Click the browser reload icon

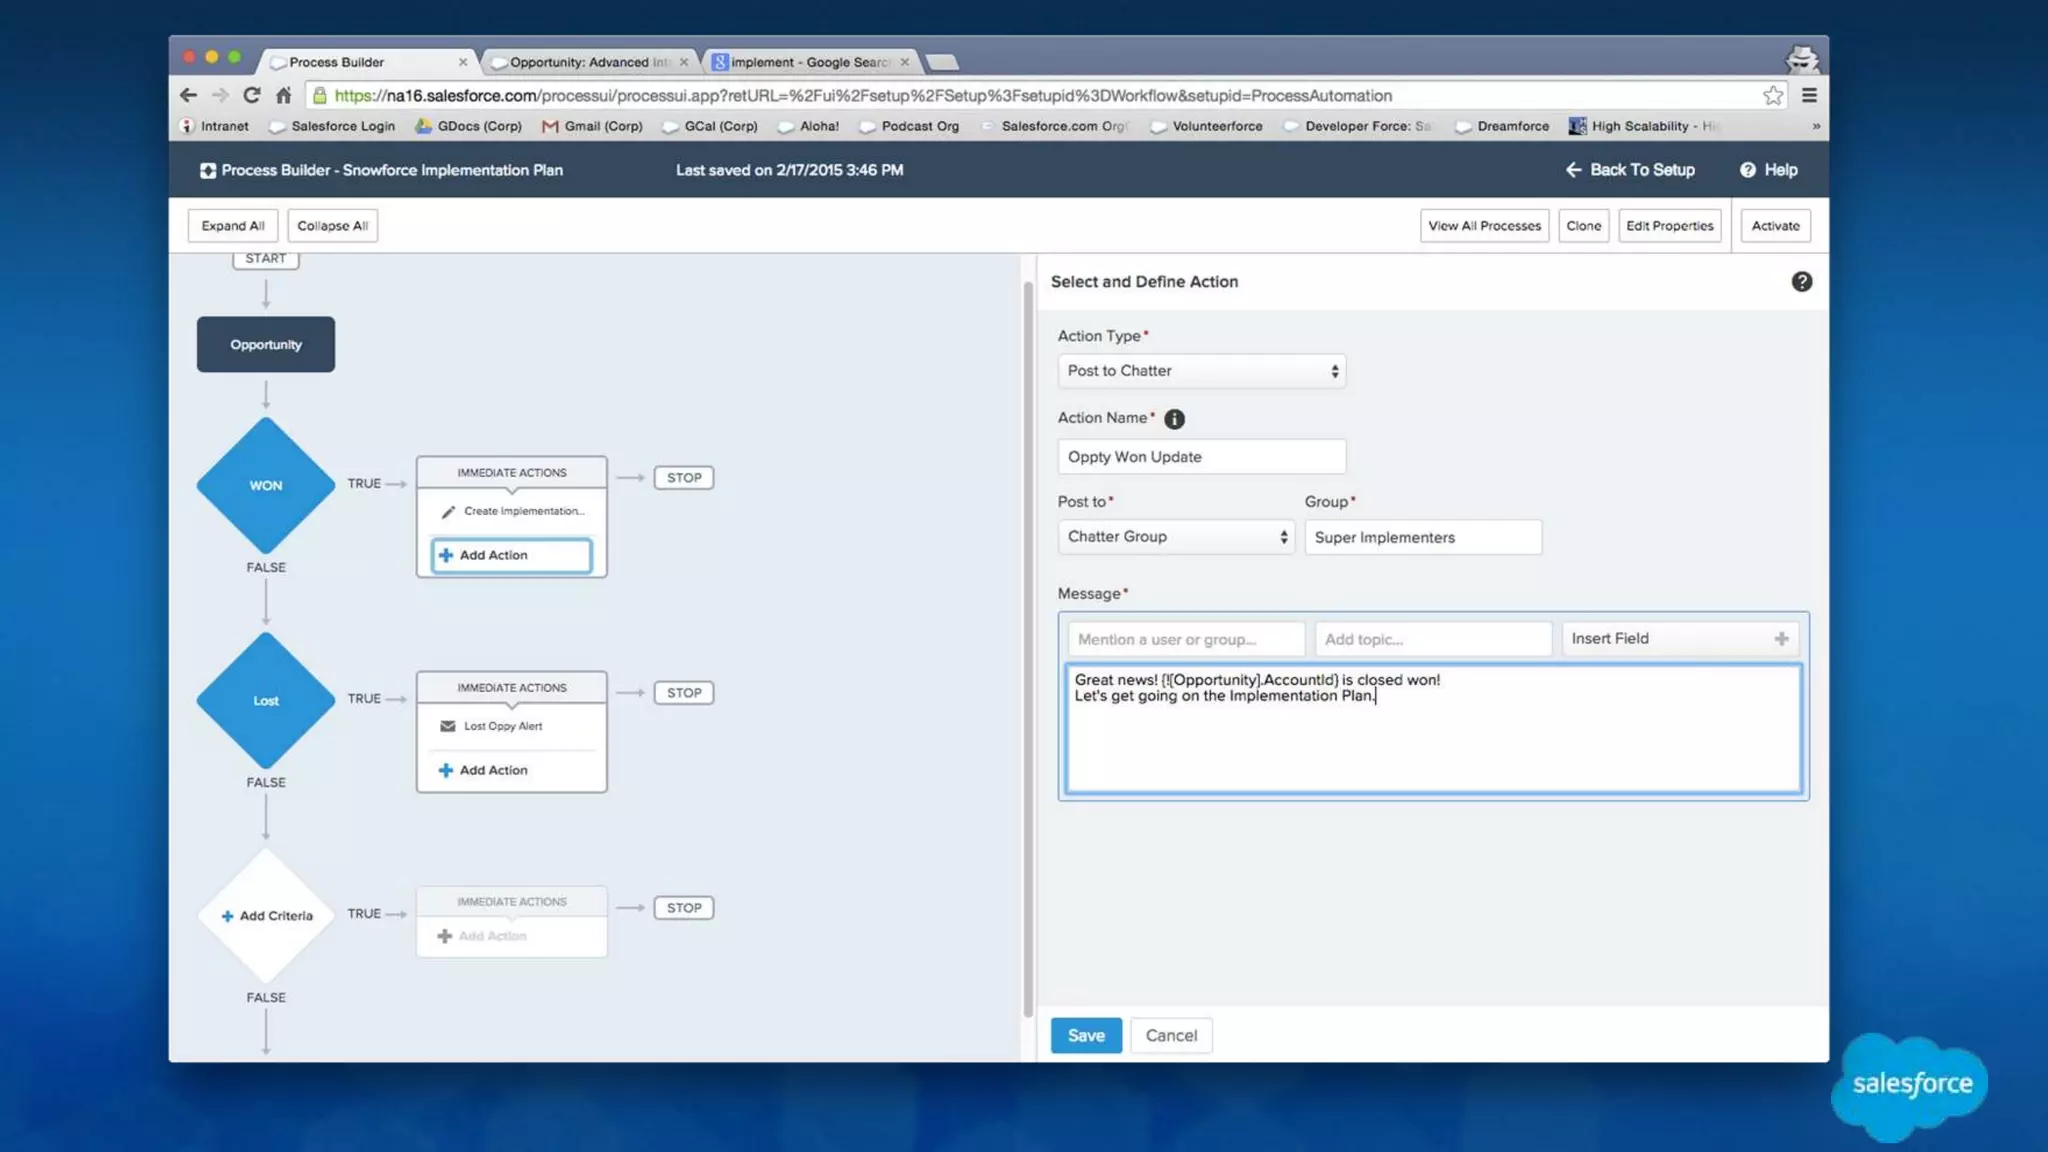click(252, 95)
